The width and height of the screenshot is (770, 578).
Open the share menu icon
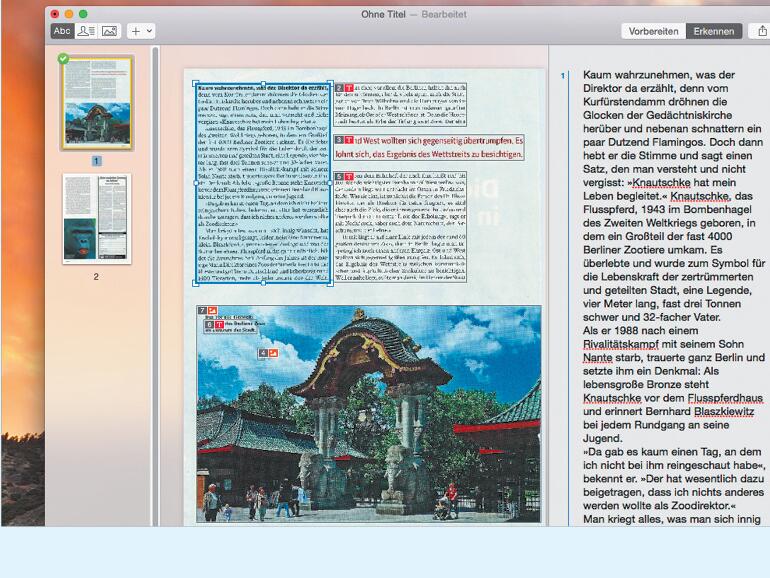(762, 31)
